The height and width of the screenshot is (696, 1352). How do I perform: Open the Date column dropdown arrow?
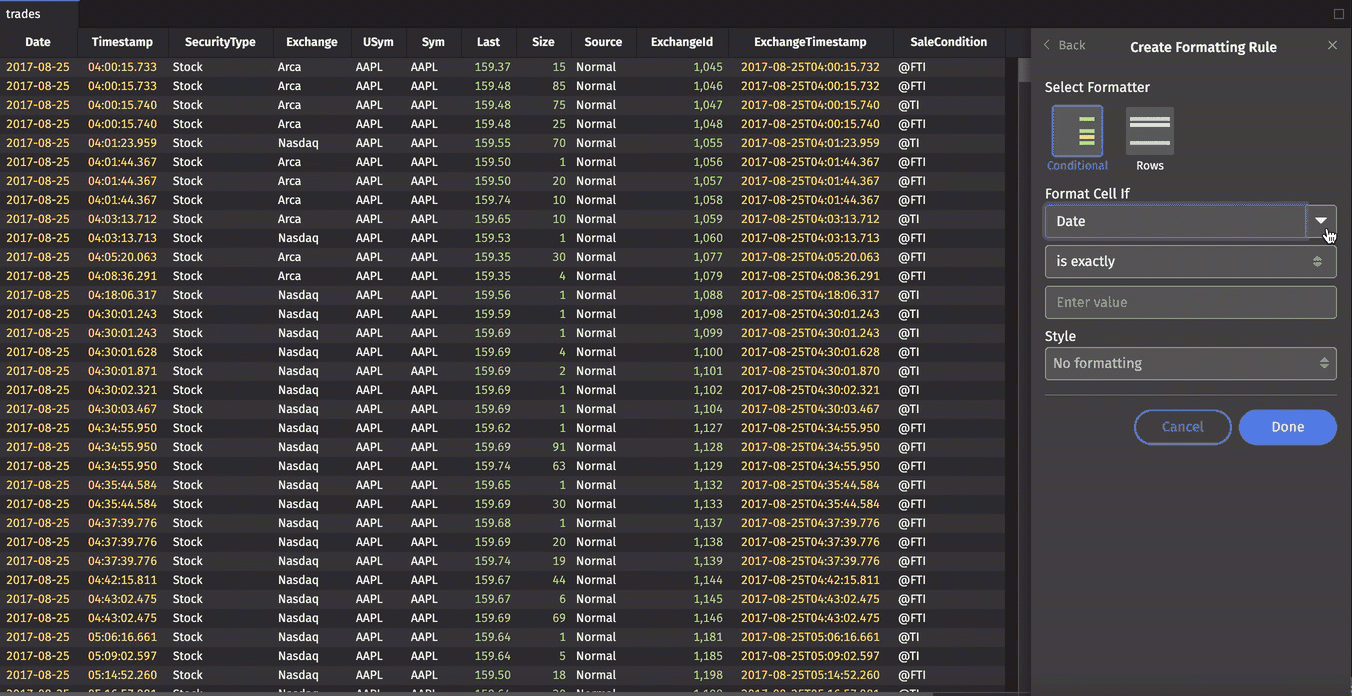(x=1321, y=221)
